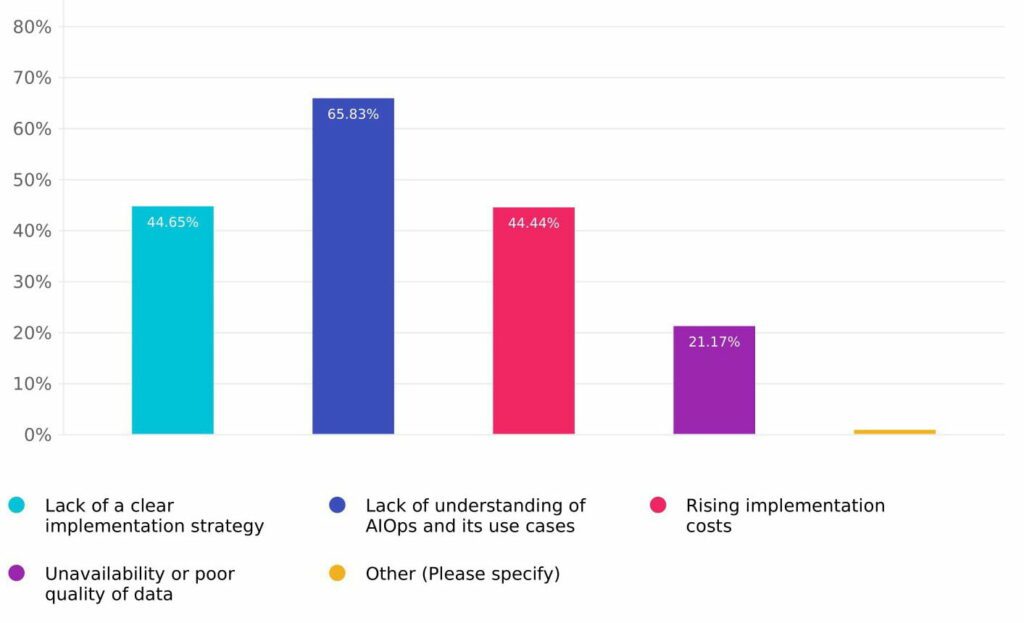Viewport: 1024px width, 623px height.
Task: Toggle 'Rising implementation costs' legend label
Action: (x=785, y=516)
